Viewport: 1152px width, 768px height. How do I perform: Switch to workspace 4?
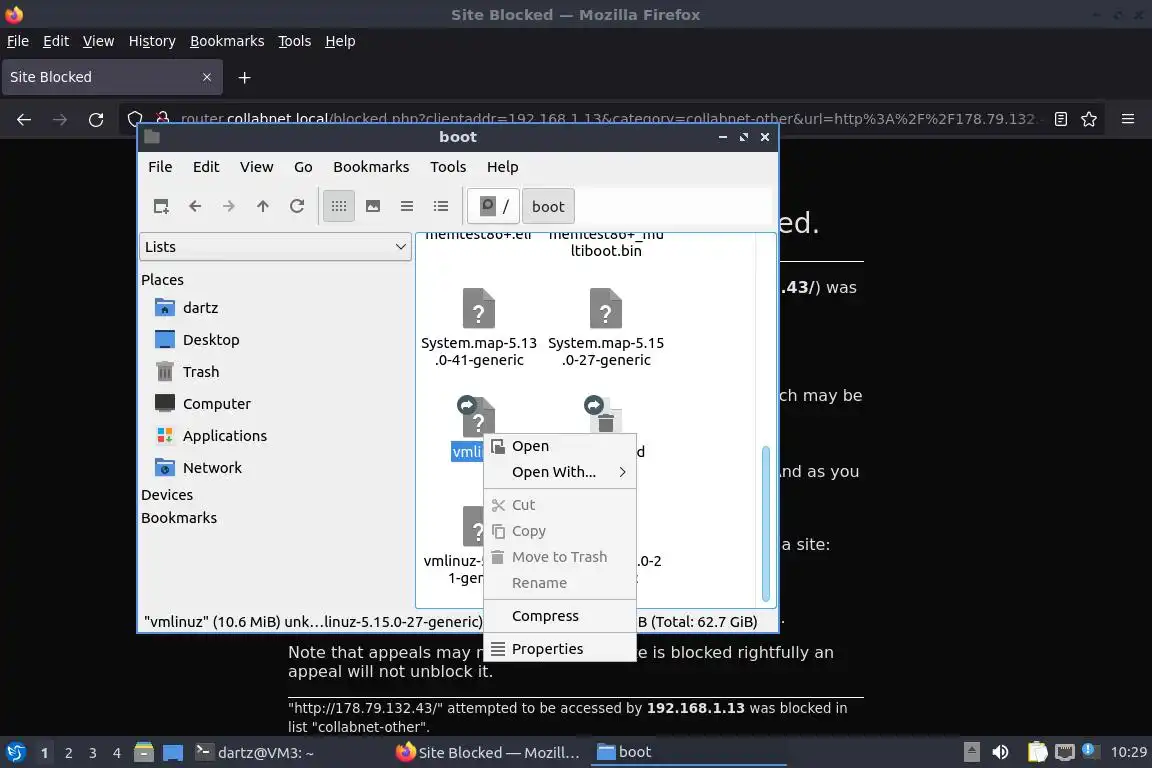(x=117, y=753)
